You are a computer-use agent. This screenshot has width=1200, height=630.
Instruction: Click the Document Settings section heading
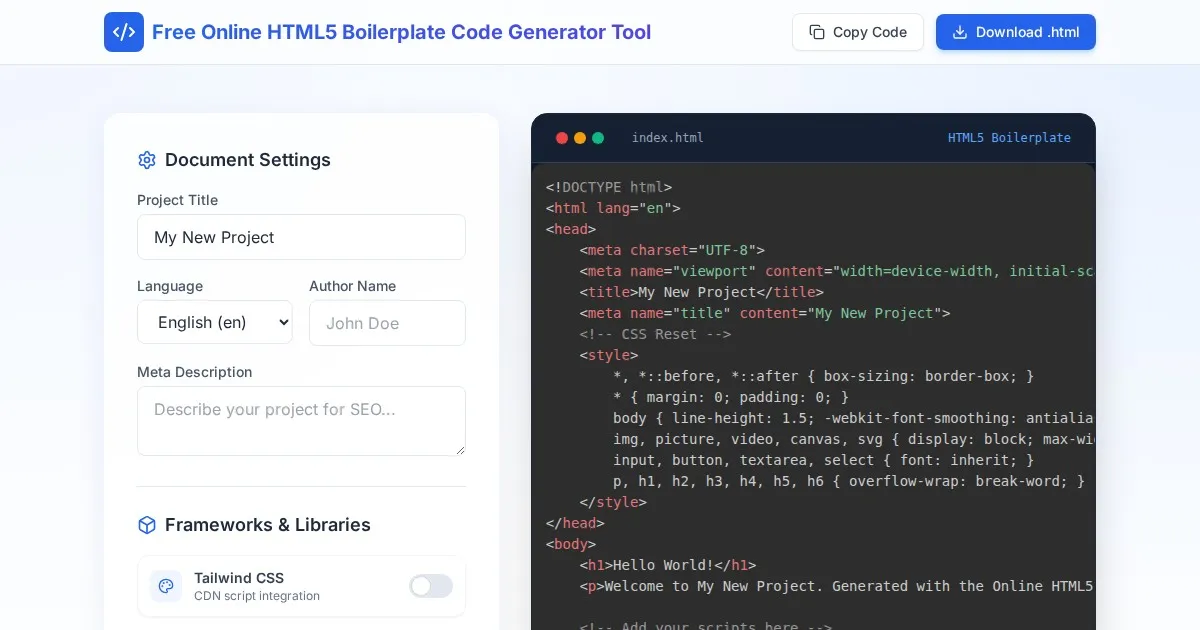tap(247, 160)
